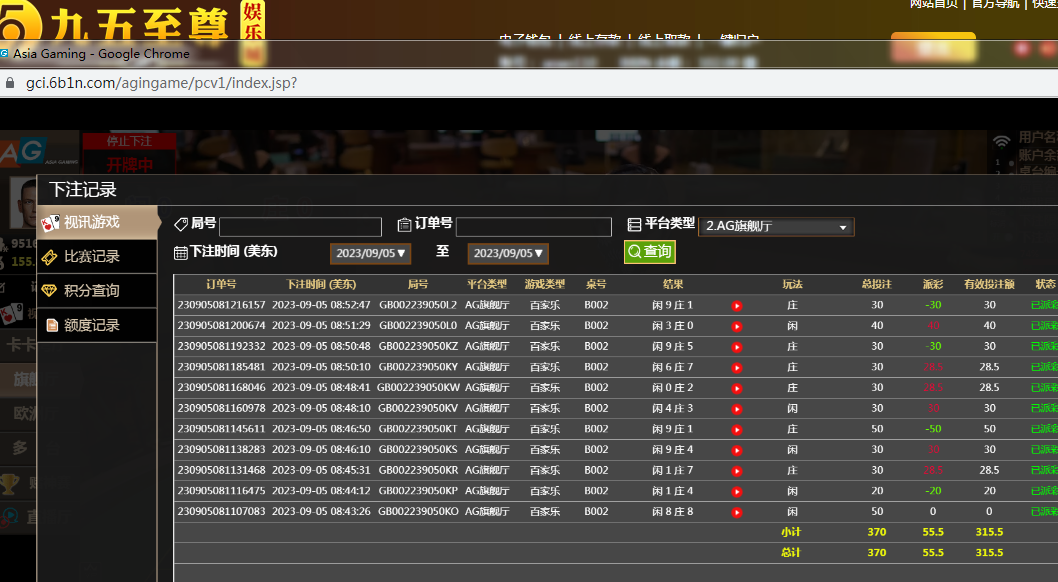The width and height of the screenshot is (1058, 582).
Task: Open the 积分查询 side tab
Action: (x=92, y=291)
